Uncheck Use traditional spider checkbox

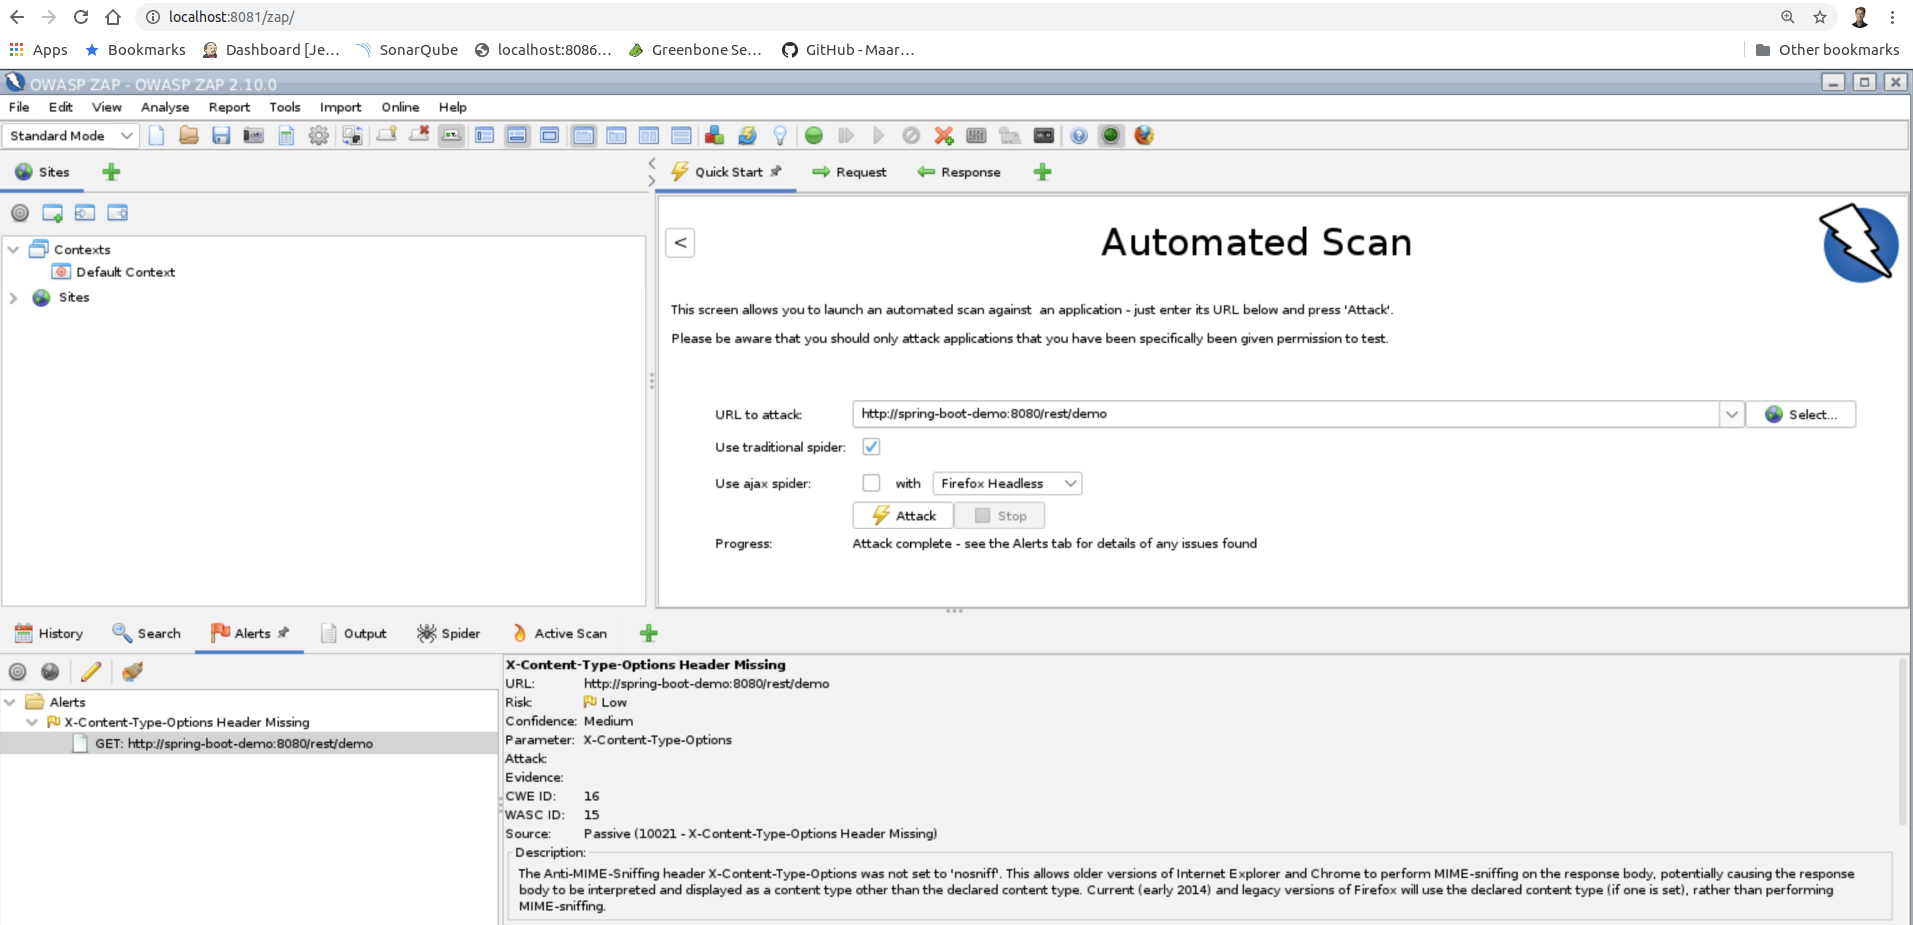pos(871,447)
